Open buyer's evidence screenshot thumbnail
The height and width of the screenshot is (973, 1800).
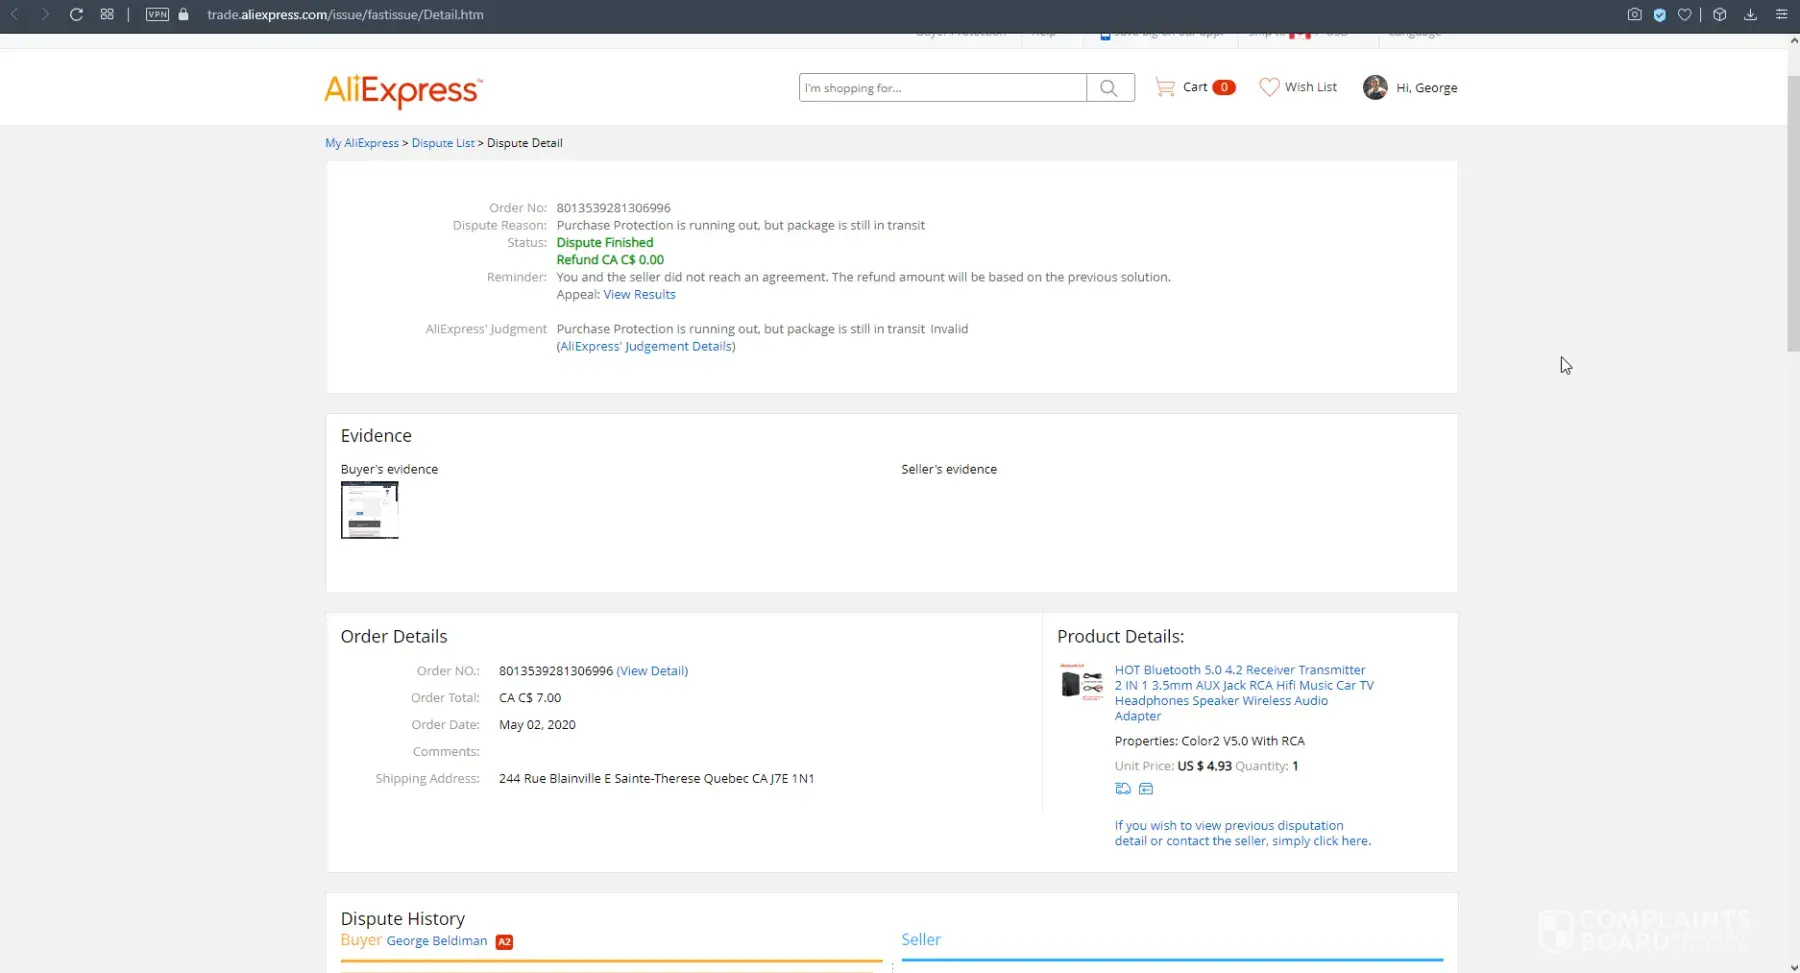pos(369,510)
